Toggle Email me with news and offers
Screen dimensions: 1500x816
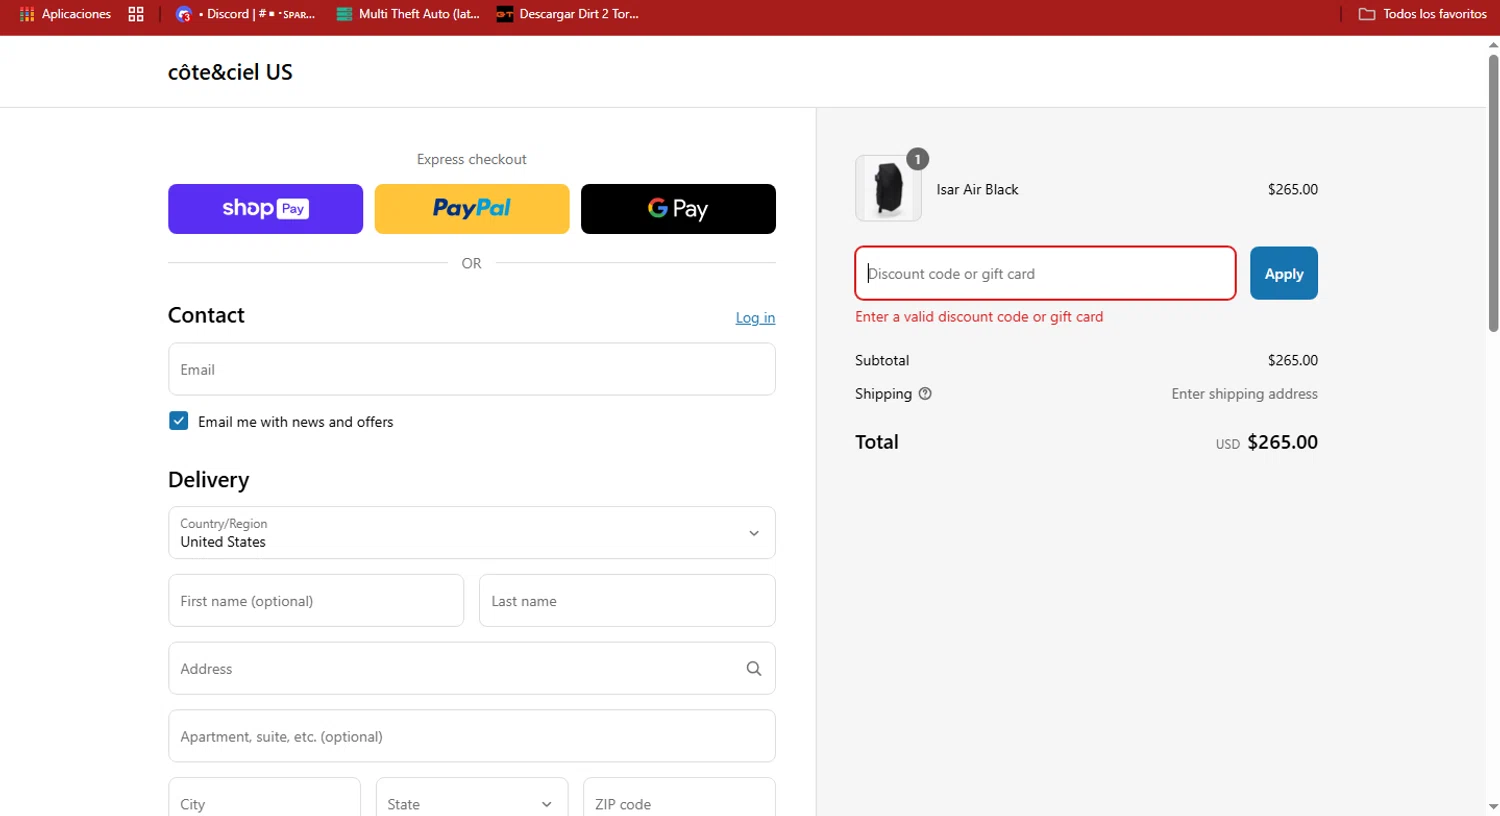[179, 421]
